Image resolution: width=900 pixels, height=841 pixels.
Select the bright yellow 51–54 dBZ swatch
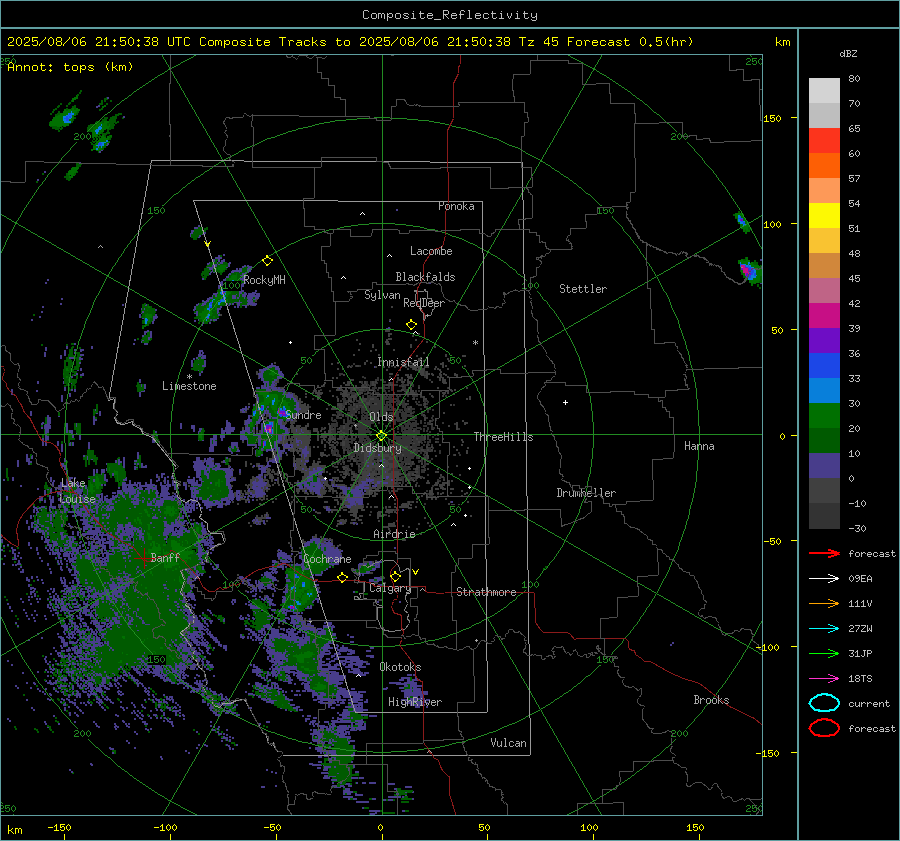(x=824, y=216)
